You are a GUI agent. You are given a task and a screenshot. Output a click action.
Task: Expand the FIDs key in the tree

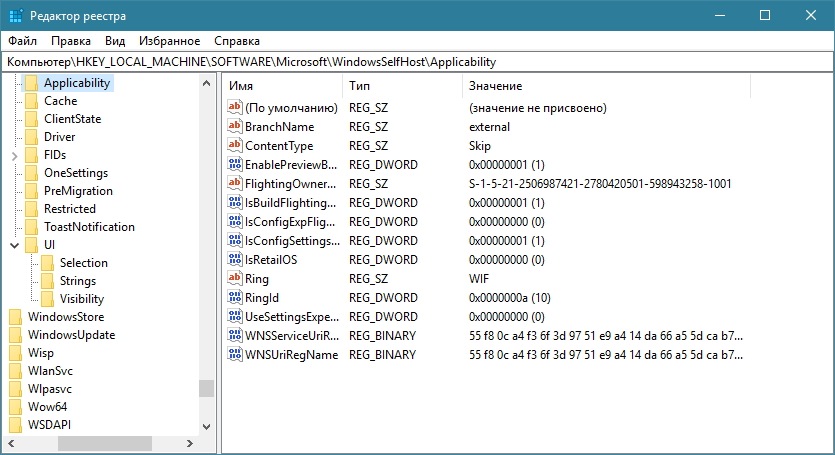pyautogui.click(x=14, y=156)
